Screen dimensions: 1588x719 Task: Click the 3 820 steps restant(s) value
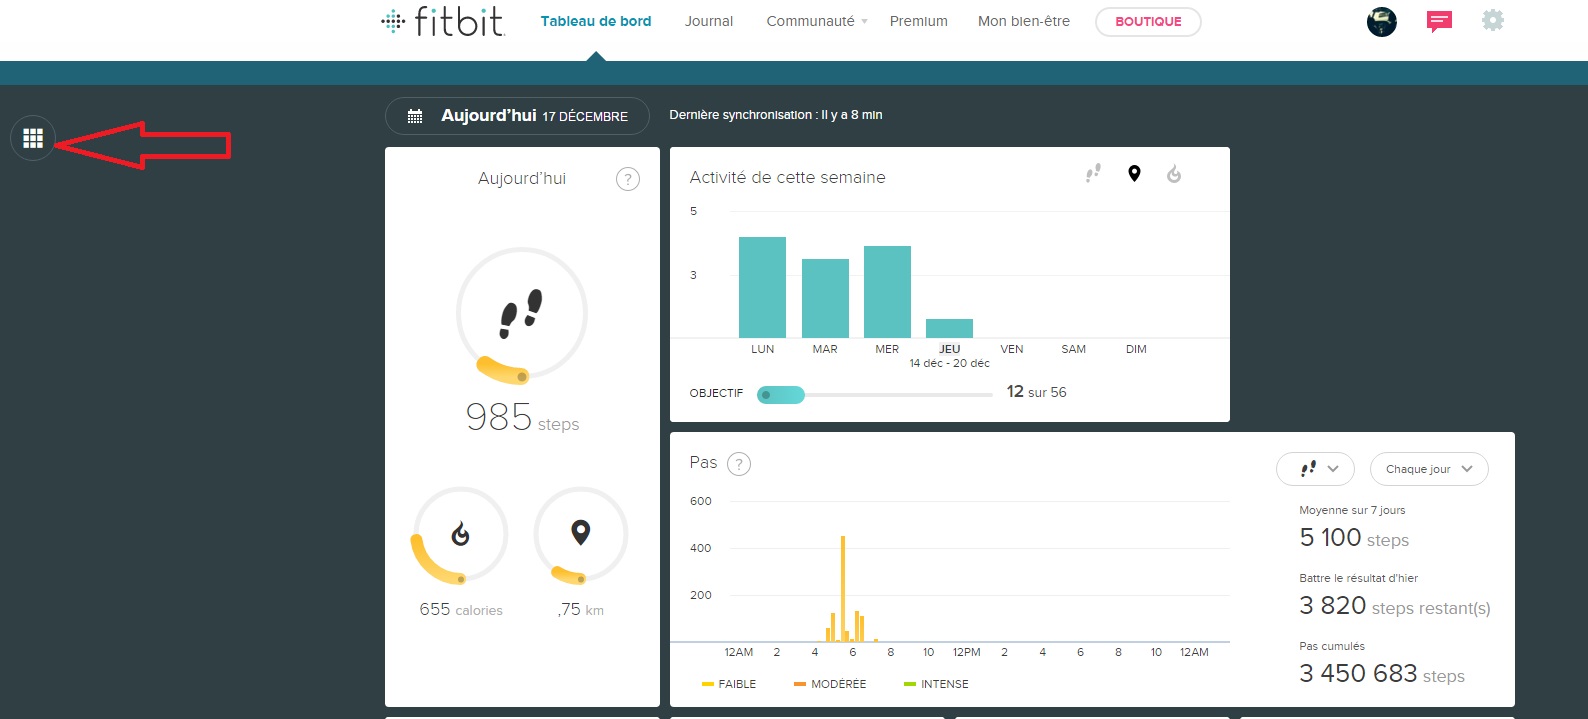[x=1395, y=606]
